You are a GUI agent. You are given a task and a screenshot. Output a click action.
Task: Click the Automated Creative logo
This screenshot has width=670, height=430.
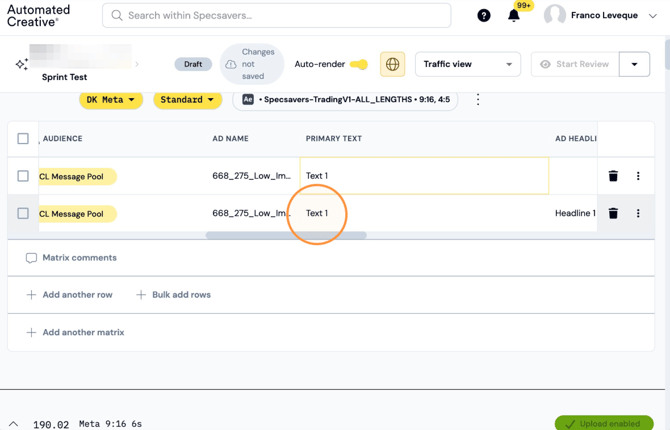38,16
